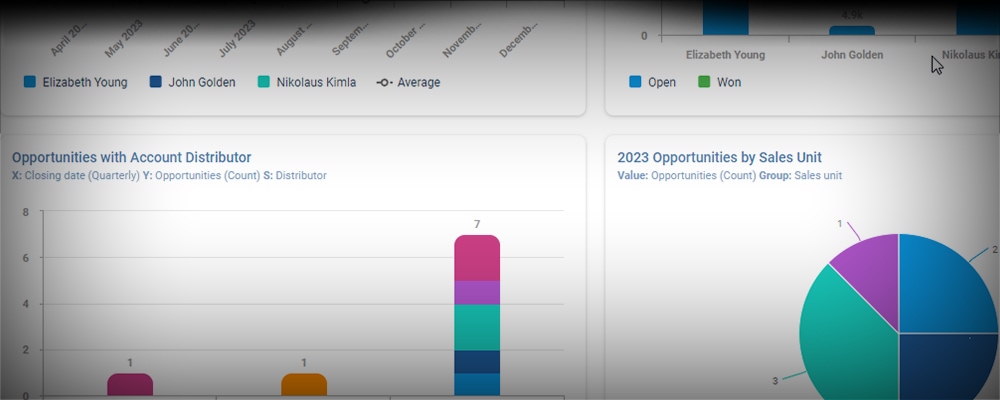Toggle the Open legend entry
Image resolution: width=1000 pixels, height=400 pixels.
[652, 82]
